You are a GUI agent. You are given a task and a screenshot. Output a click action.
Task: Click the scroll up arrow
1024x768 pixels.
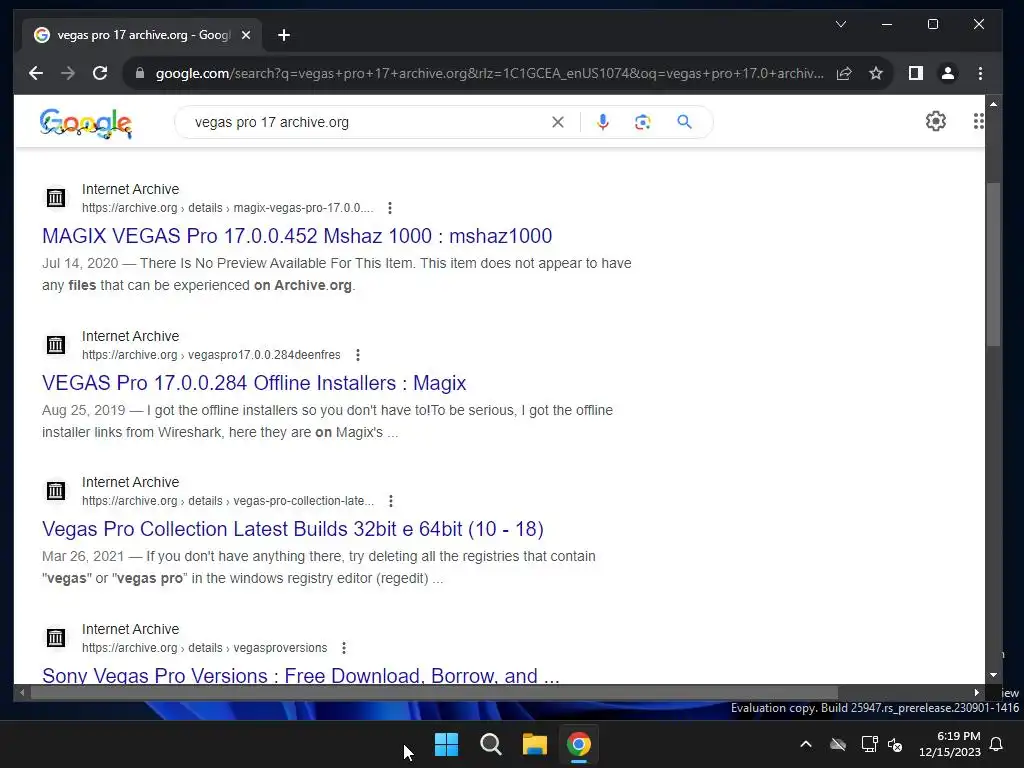[993, 104]
